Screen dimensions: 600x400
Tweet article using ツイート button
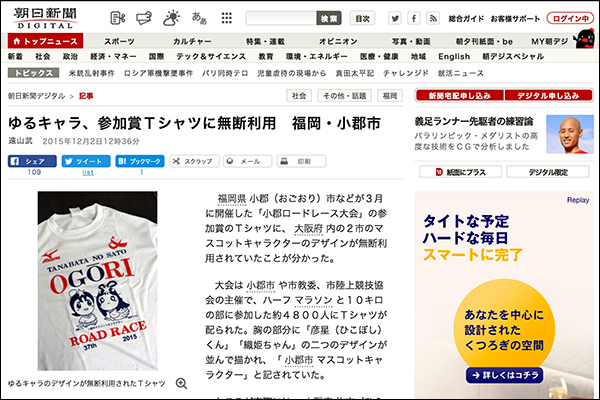pyautogui.click(x=87, y=160)
